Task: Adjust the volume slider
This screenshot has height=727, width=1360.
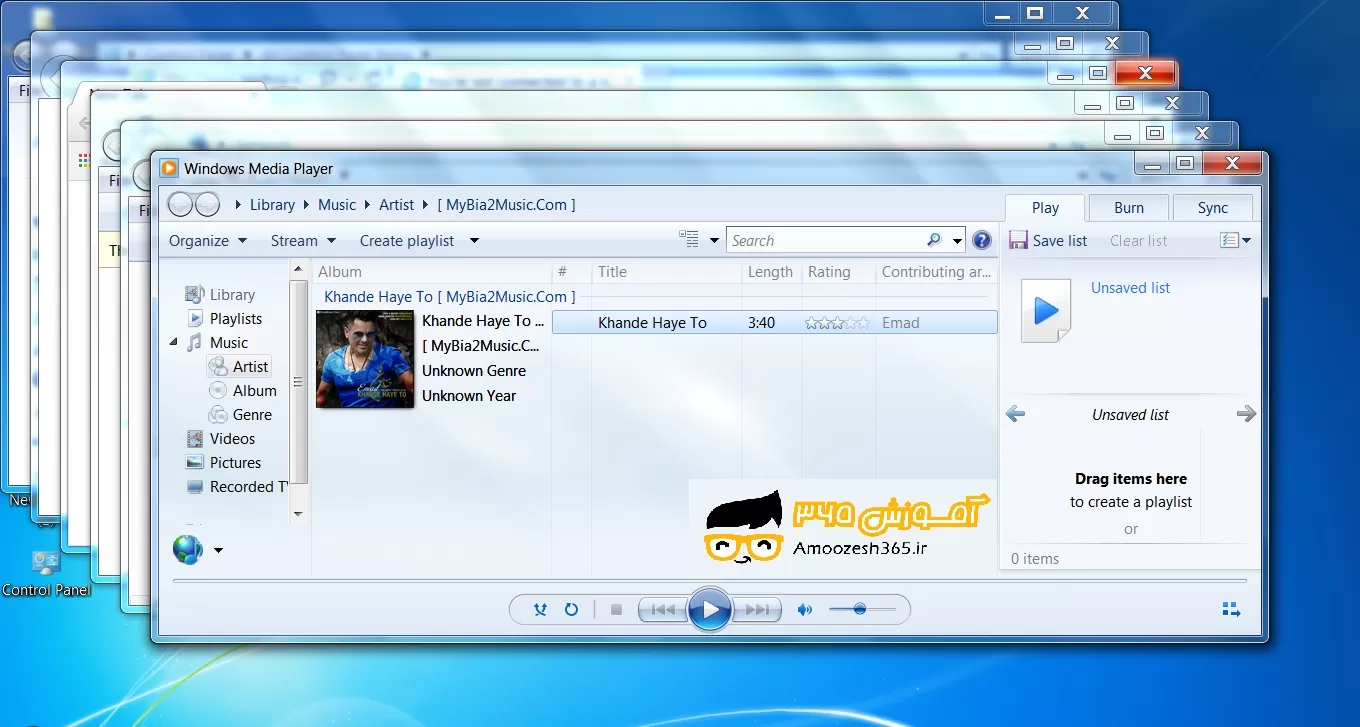Action: pyautogui.click(x=859, y=609)
